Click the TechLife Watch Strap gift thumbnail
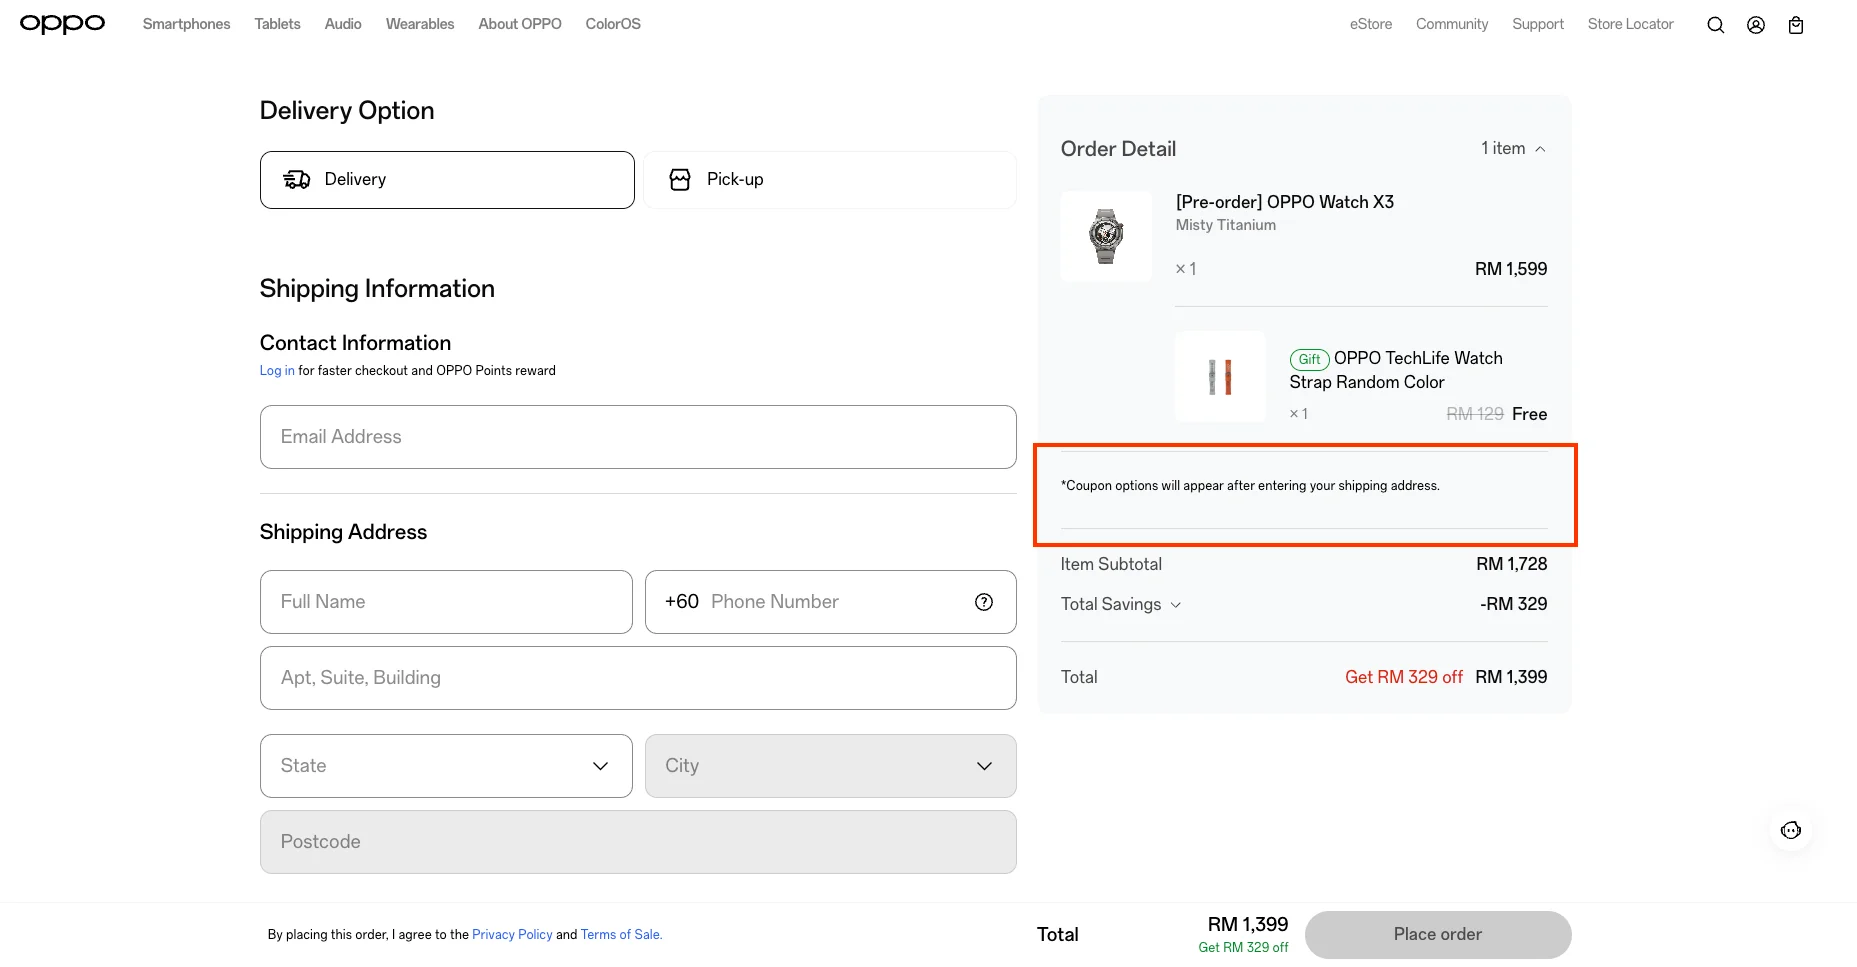The width and height of the screenshot is (1857, 967). point(1219,377)
